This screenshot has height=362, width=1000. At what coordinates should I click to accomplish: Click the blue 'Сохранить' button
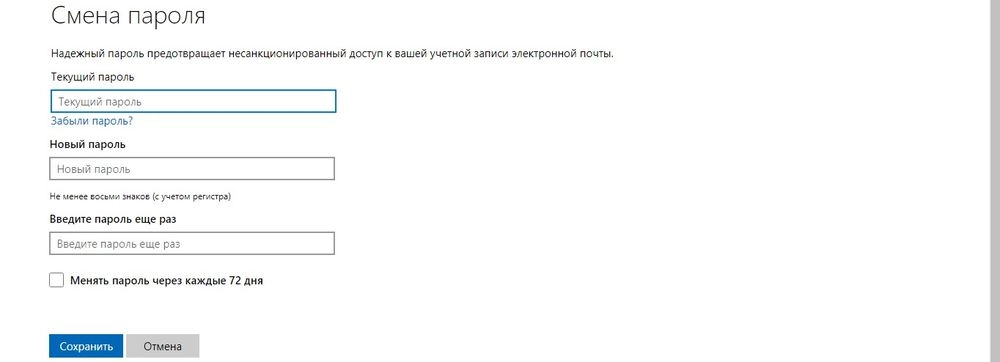point(86,346)
